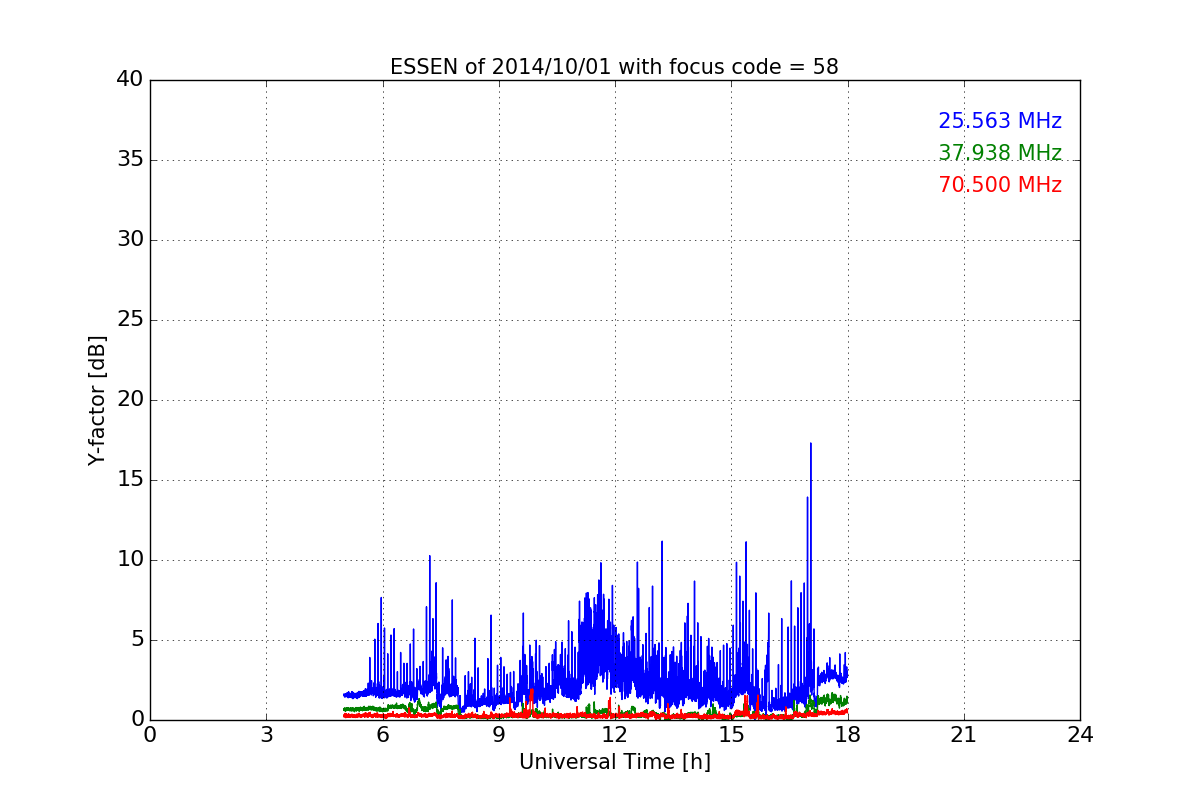Select the green 37.938 MHz legend label
The height and width of the screenshot is (800, 1200).
point(1000,153)
